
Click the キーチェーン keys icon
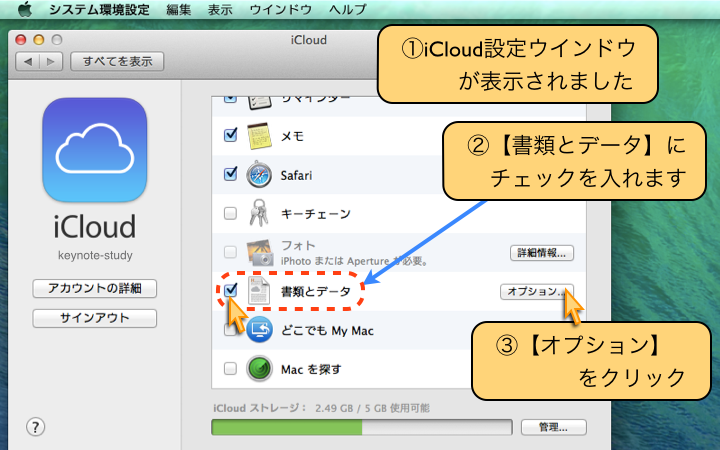[259, 213]
